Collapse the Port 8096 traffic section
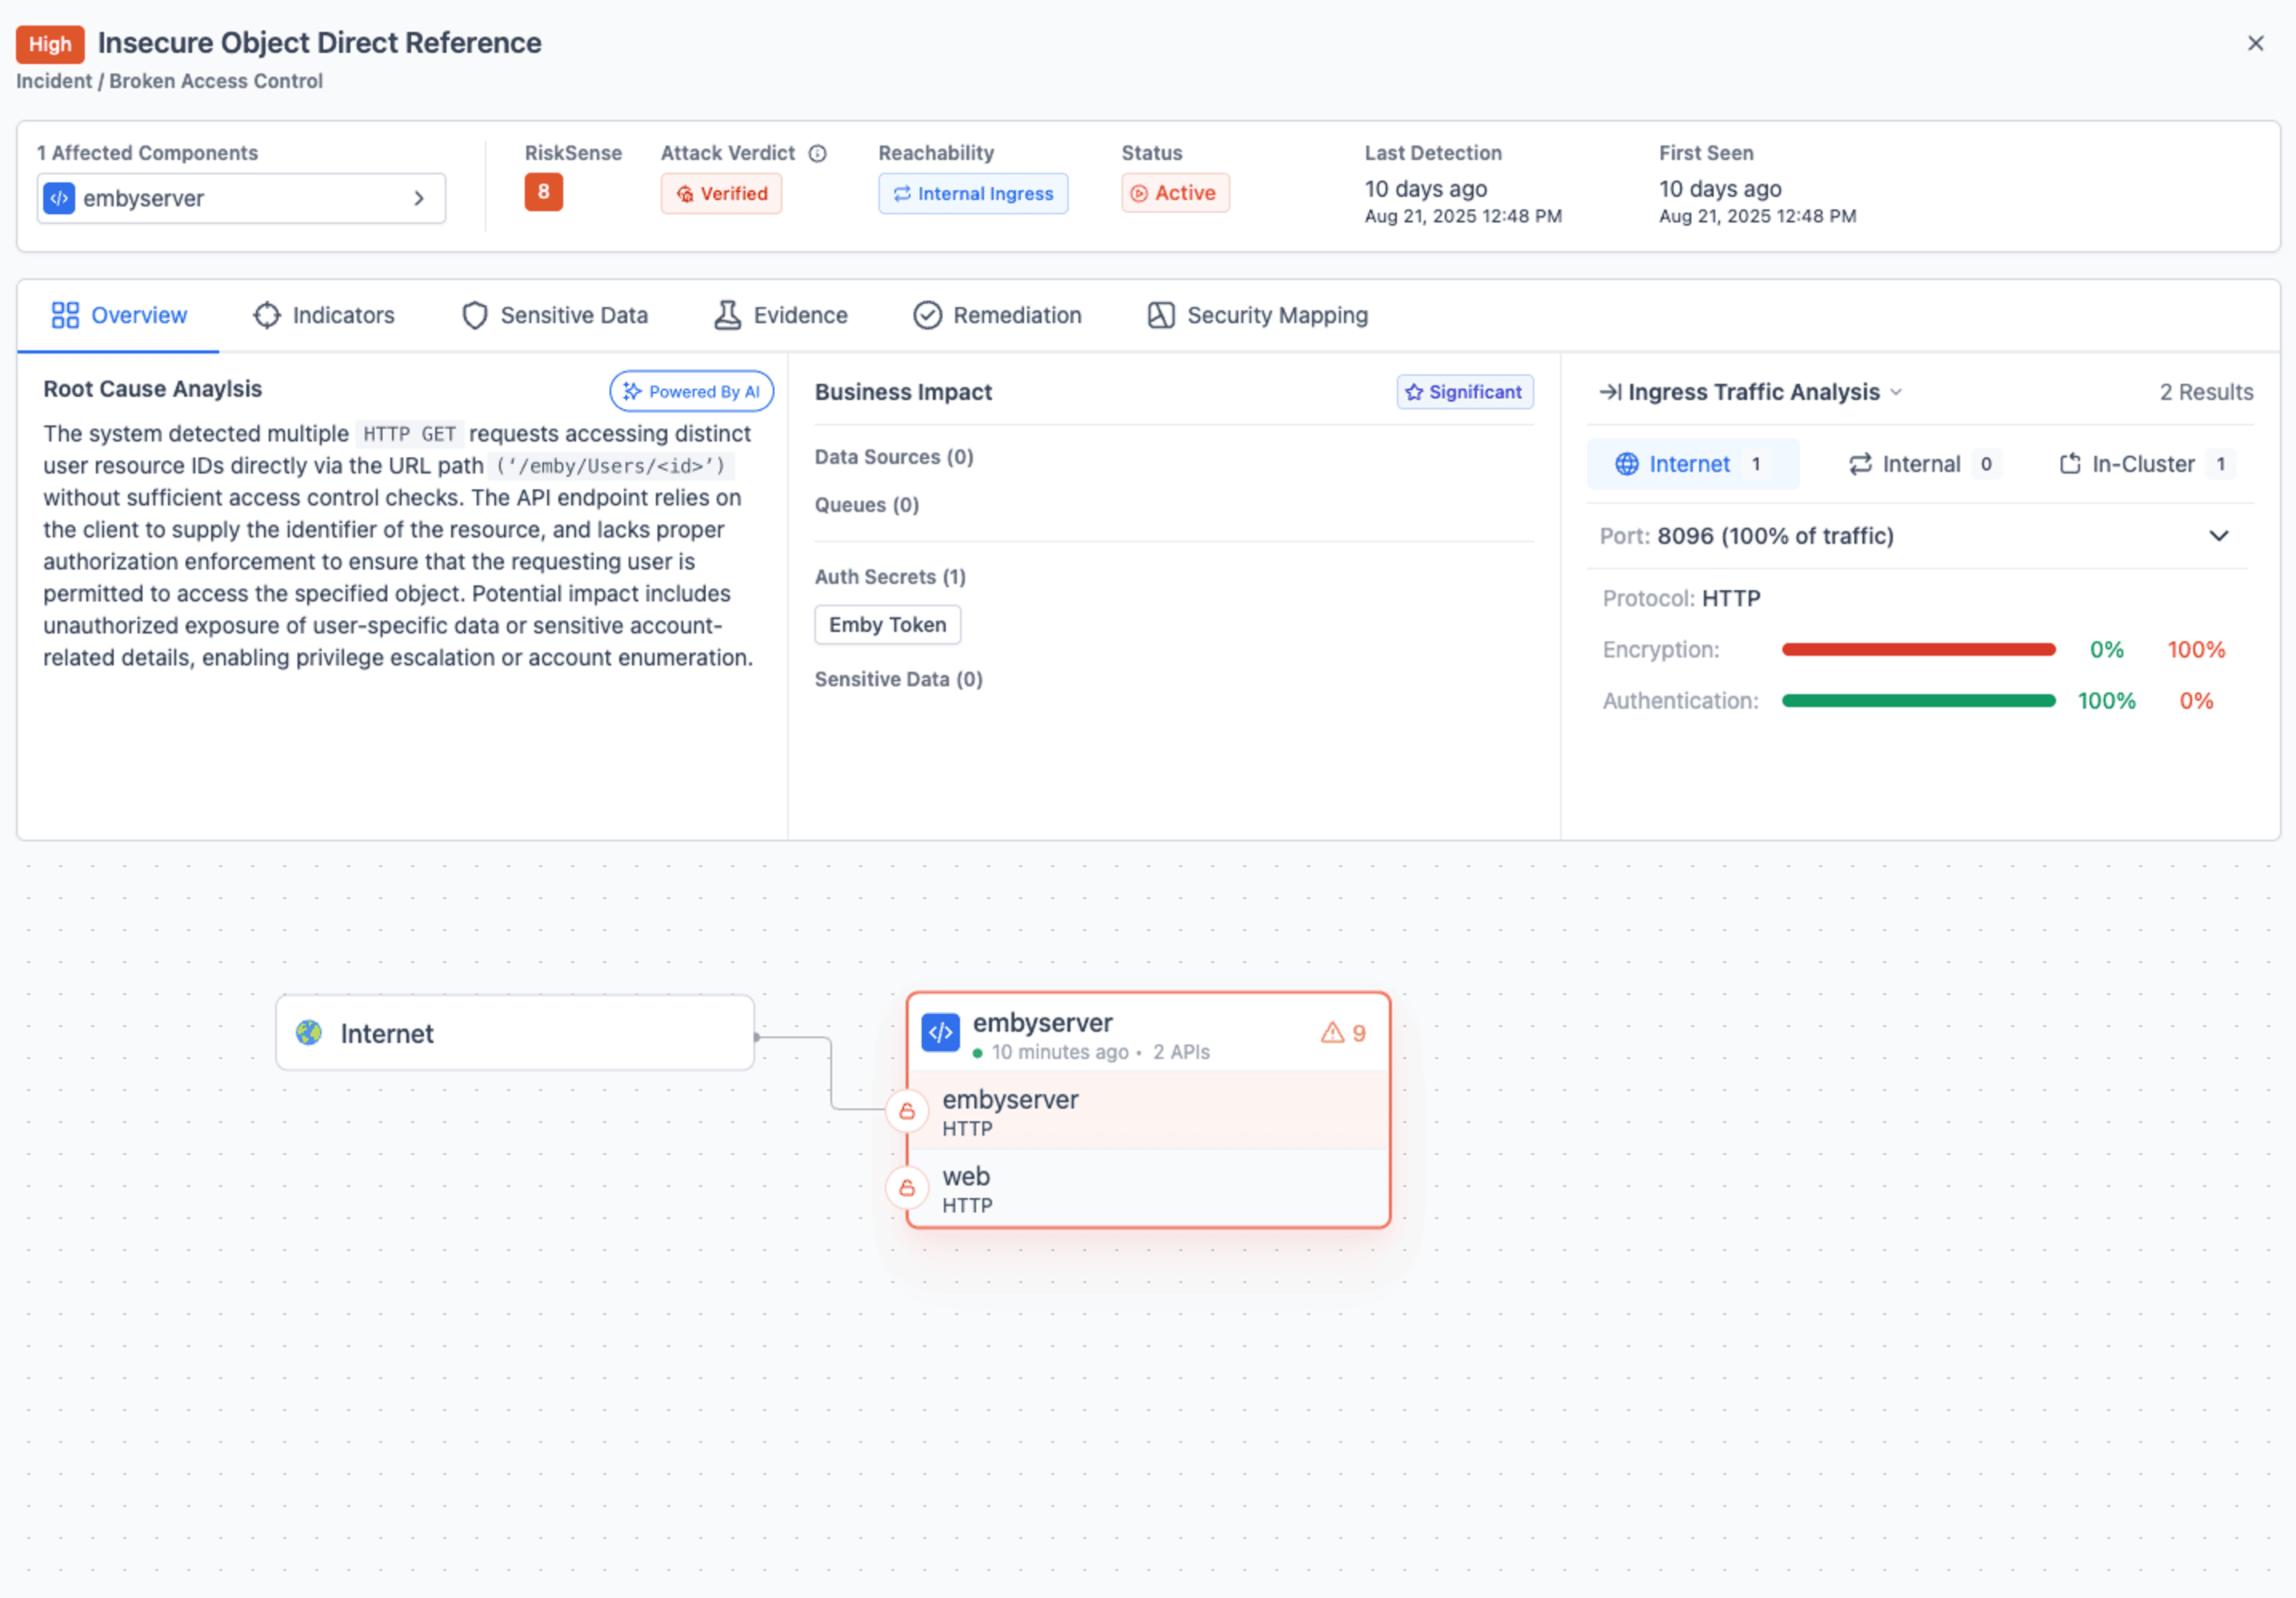Image resolution: width=2296 pixels, height=1598 pixels. point(2218,536)
